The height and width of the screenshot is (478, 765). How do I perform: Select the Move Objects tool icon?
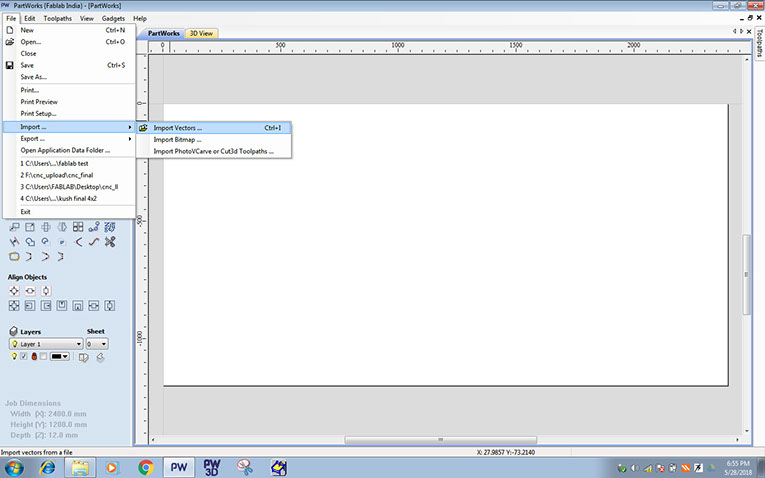pyautogui.click(x=14, y=227)
